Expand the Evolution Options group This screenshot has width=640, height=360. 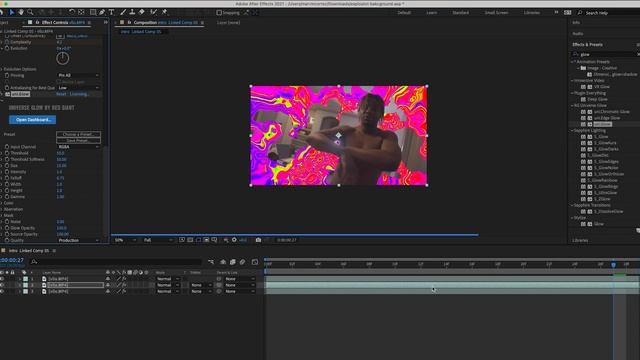[2, 69]
